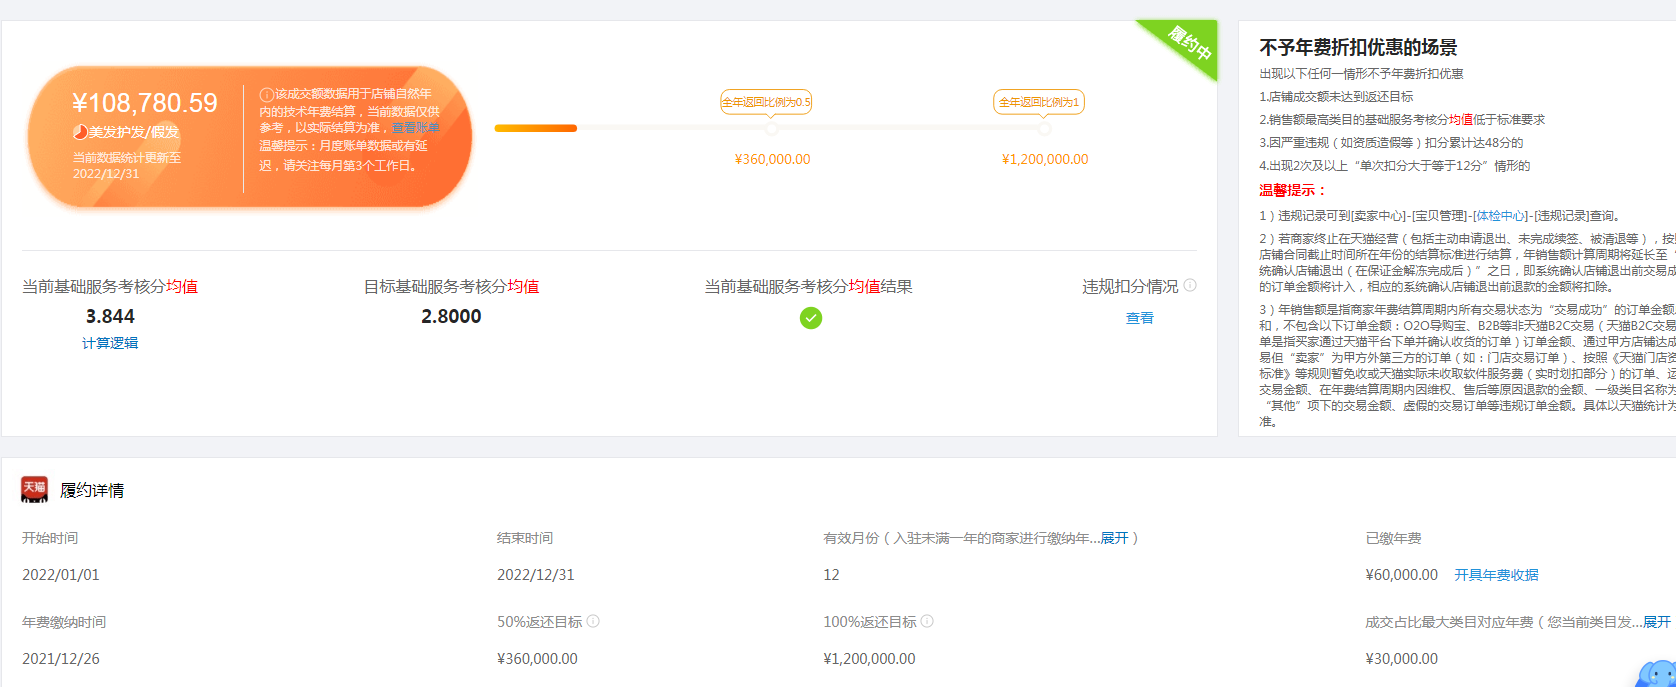Click the 当前基础服务考核分均值结果 label
The image size is (1676, 687).
coord(808,286)
